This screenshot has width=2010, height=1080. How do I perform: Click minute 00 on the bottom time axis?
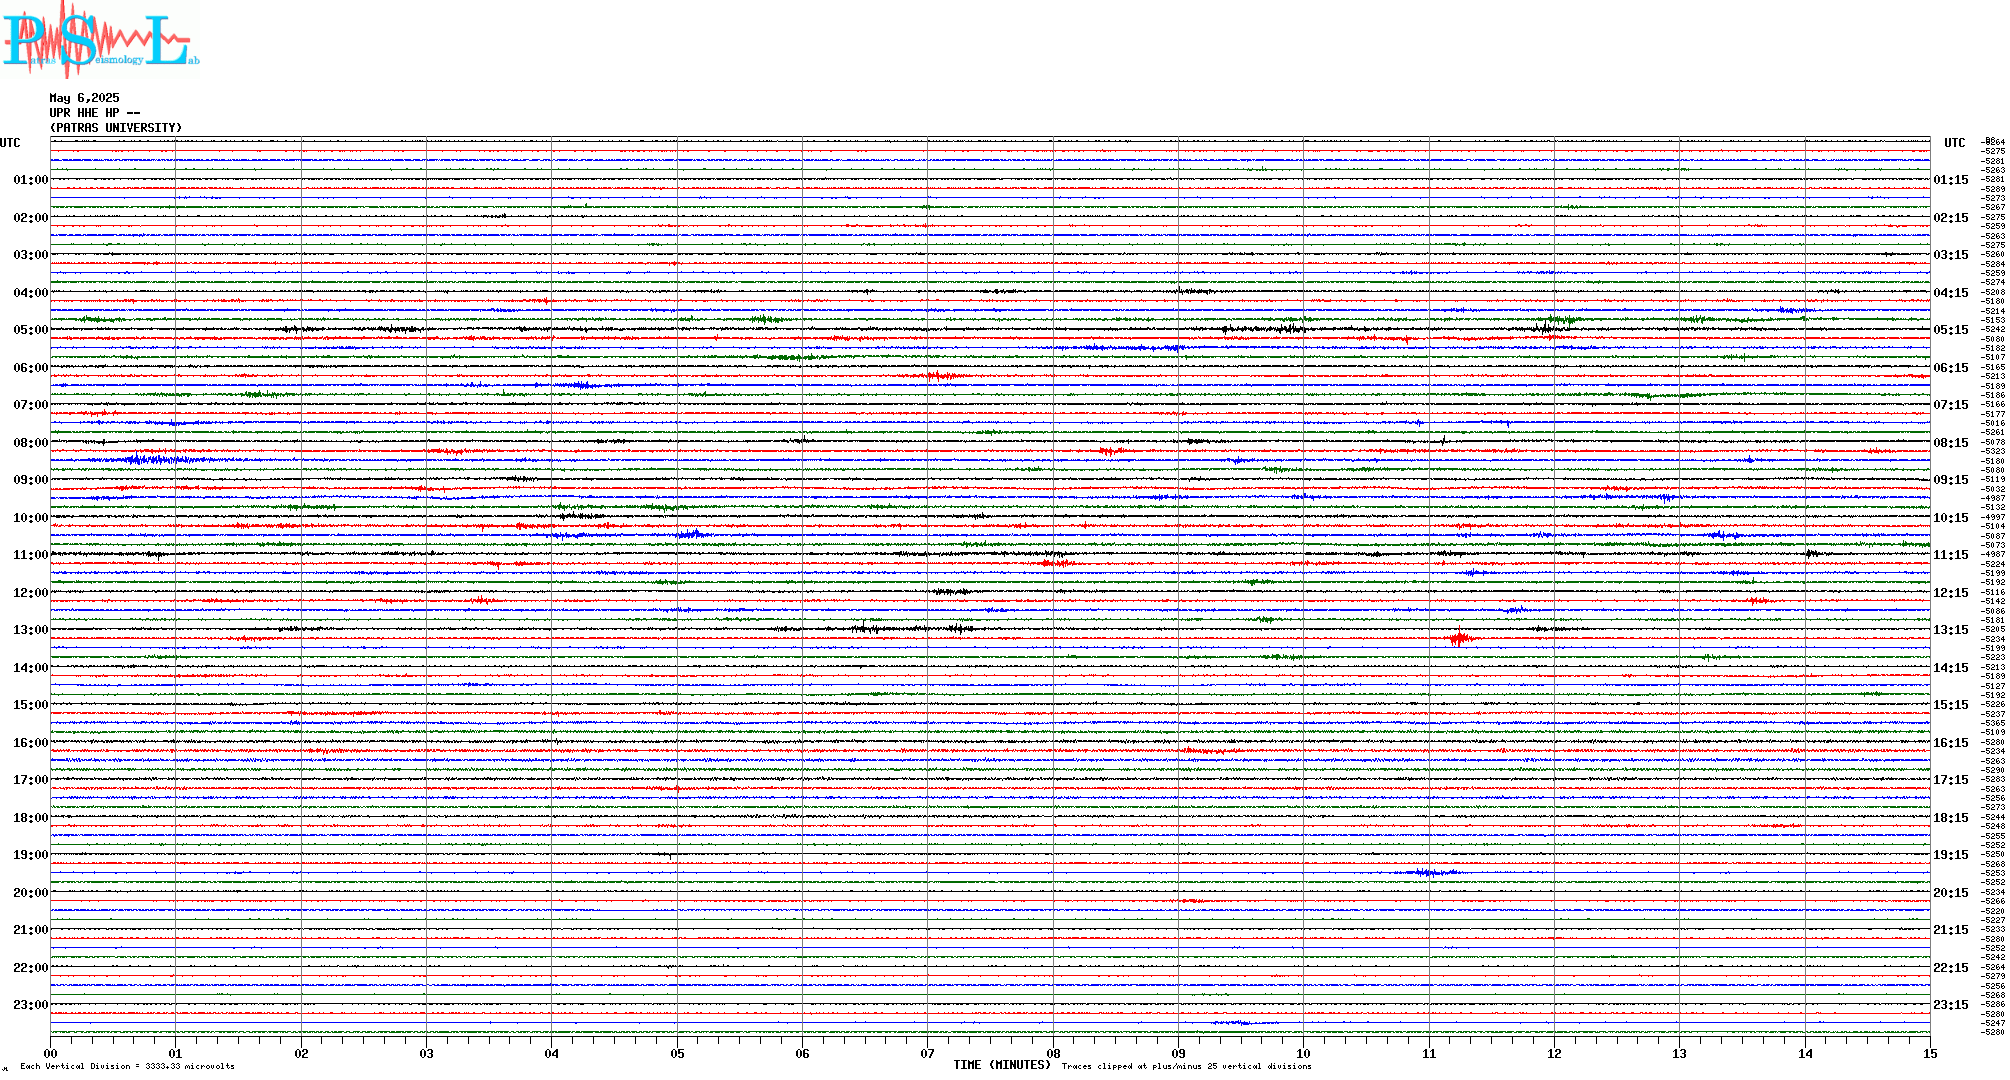tap(50, 1053)
